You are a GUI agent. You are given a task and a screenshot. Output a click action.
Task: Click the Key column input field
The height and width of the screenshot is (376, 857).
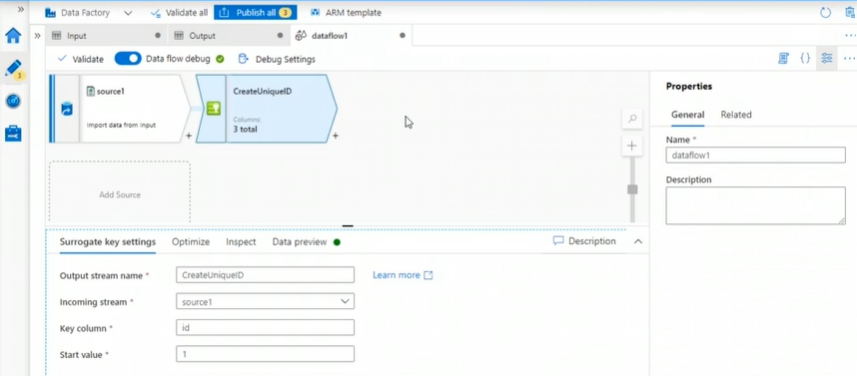tap(265, 327)
